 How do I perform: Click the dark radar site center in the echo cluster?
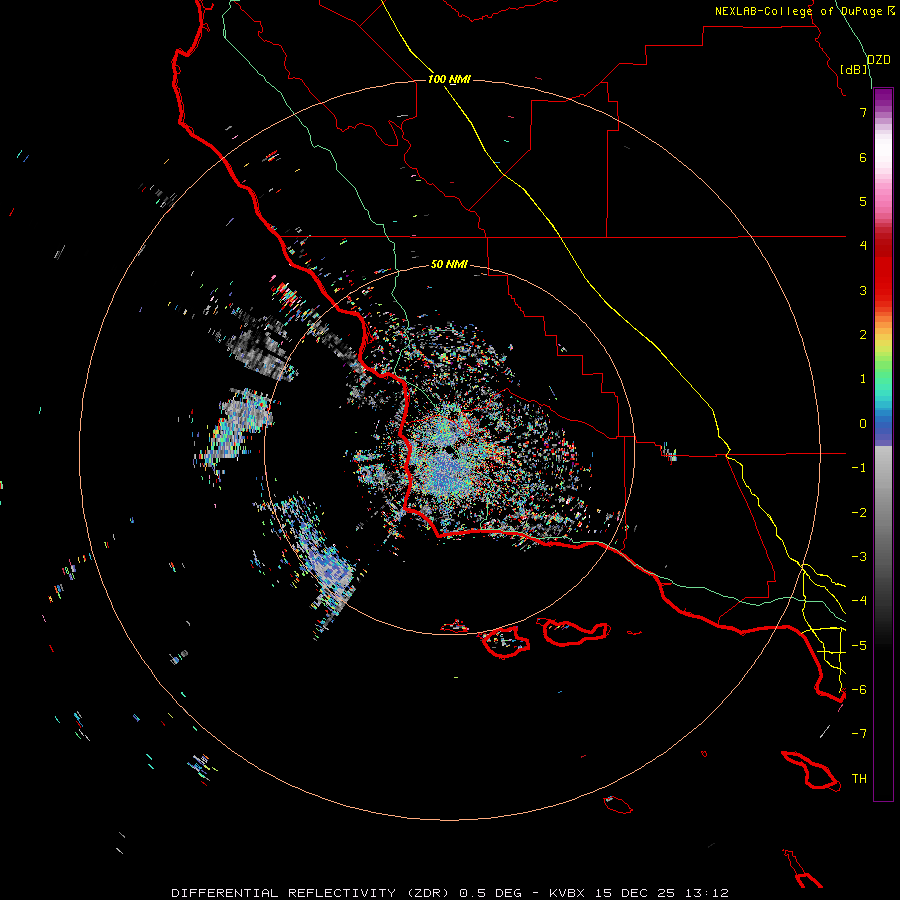(x=449, y=449)
